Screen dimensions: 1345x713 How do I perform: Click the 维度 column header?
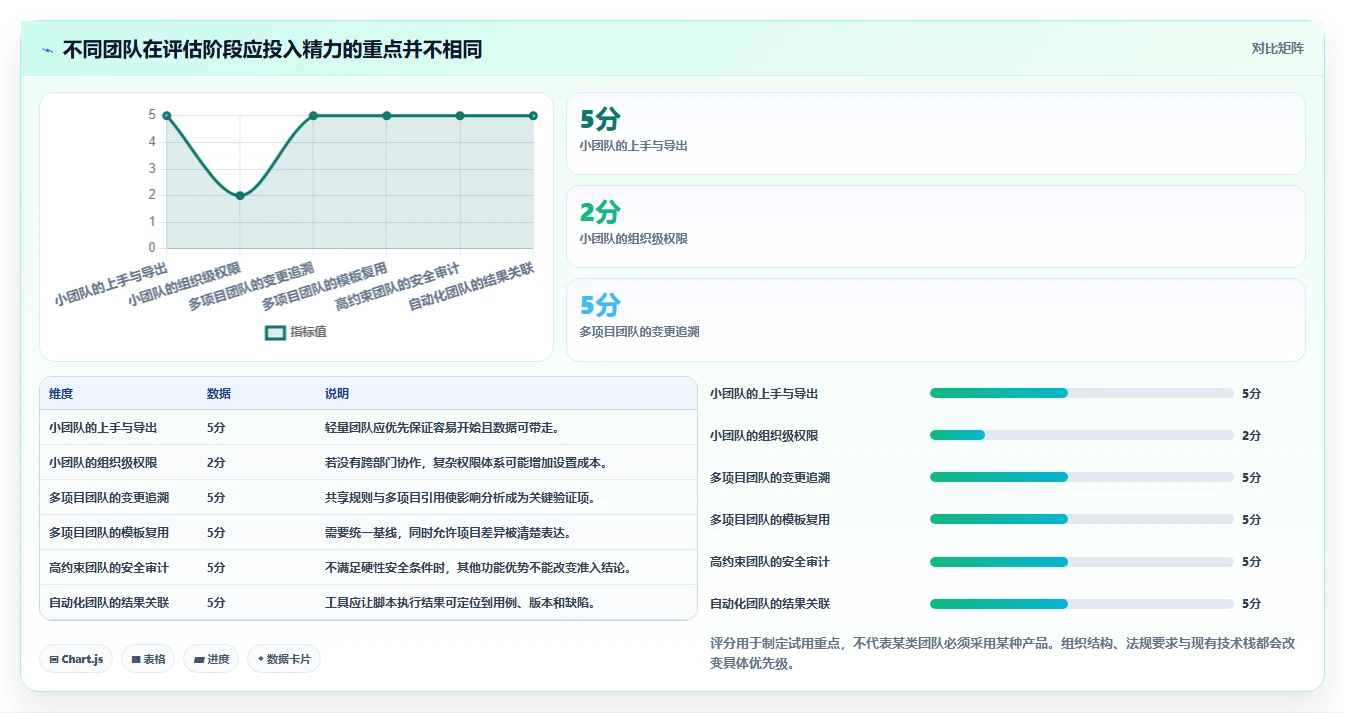click(x=61, y=394)
